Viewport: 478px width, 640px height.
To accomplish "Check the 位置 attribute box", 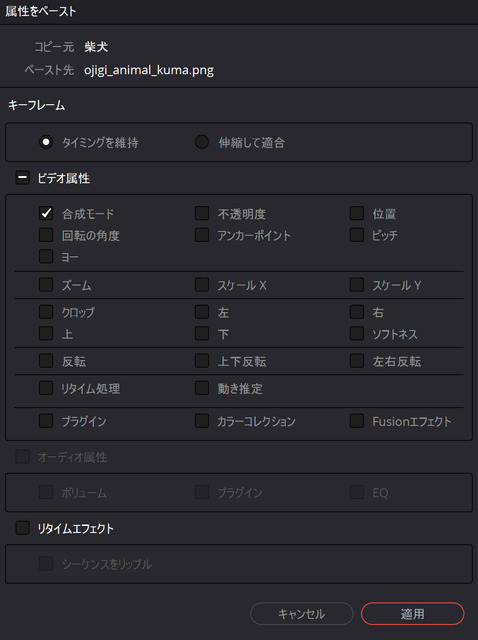I will [x=357, y=213].
